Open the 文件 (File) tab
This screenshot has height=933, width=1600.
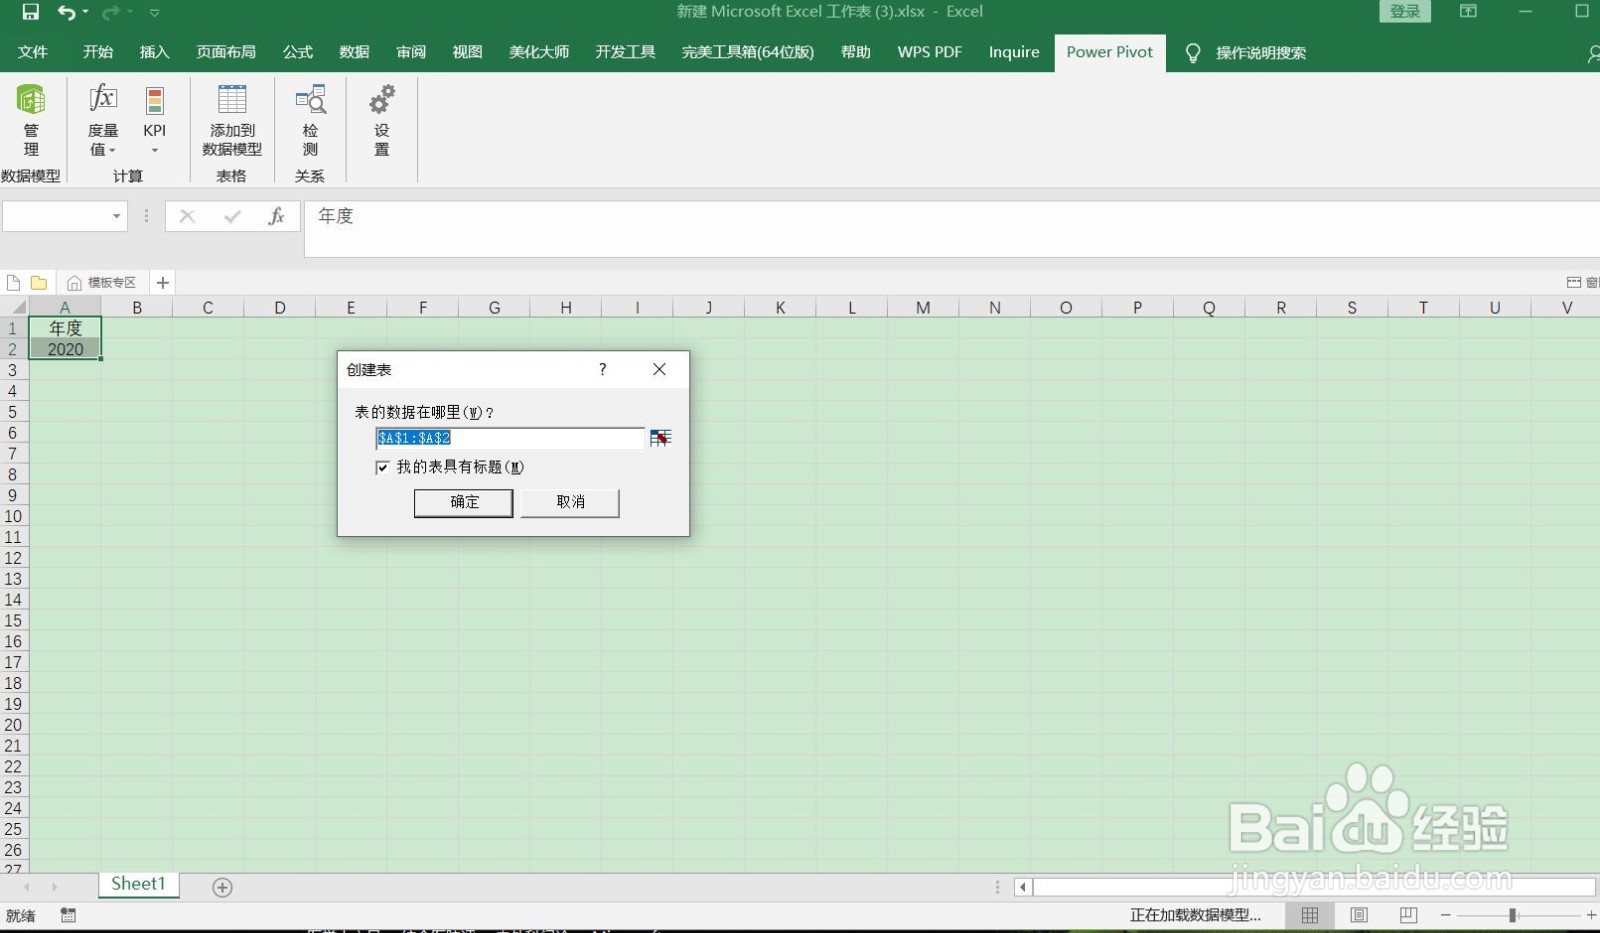[33, 52]
